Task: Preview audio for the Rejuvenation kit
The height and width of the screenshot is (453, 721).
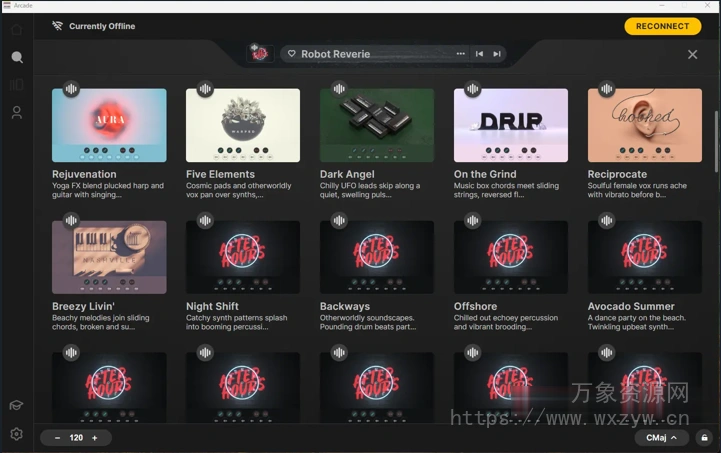Action: [x=71, y=89]
